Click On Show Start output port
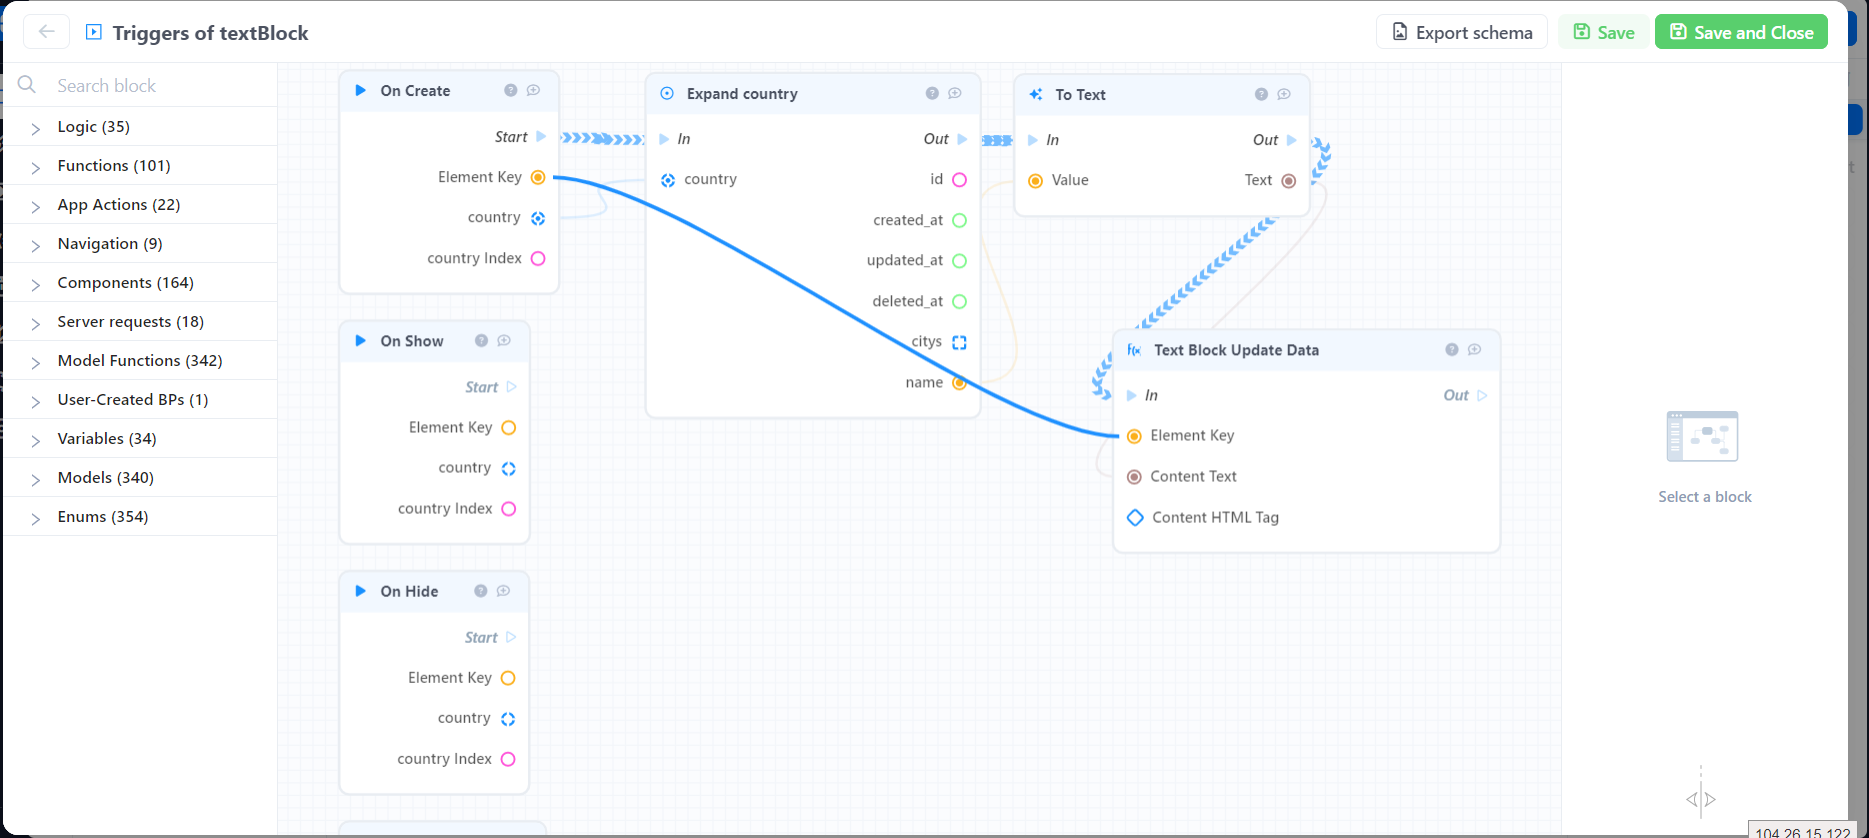 pos(511,387)
